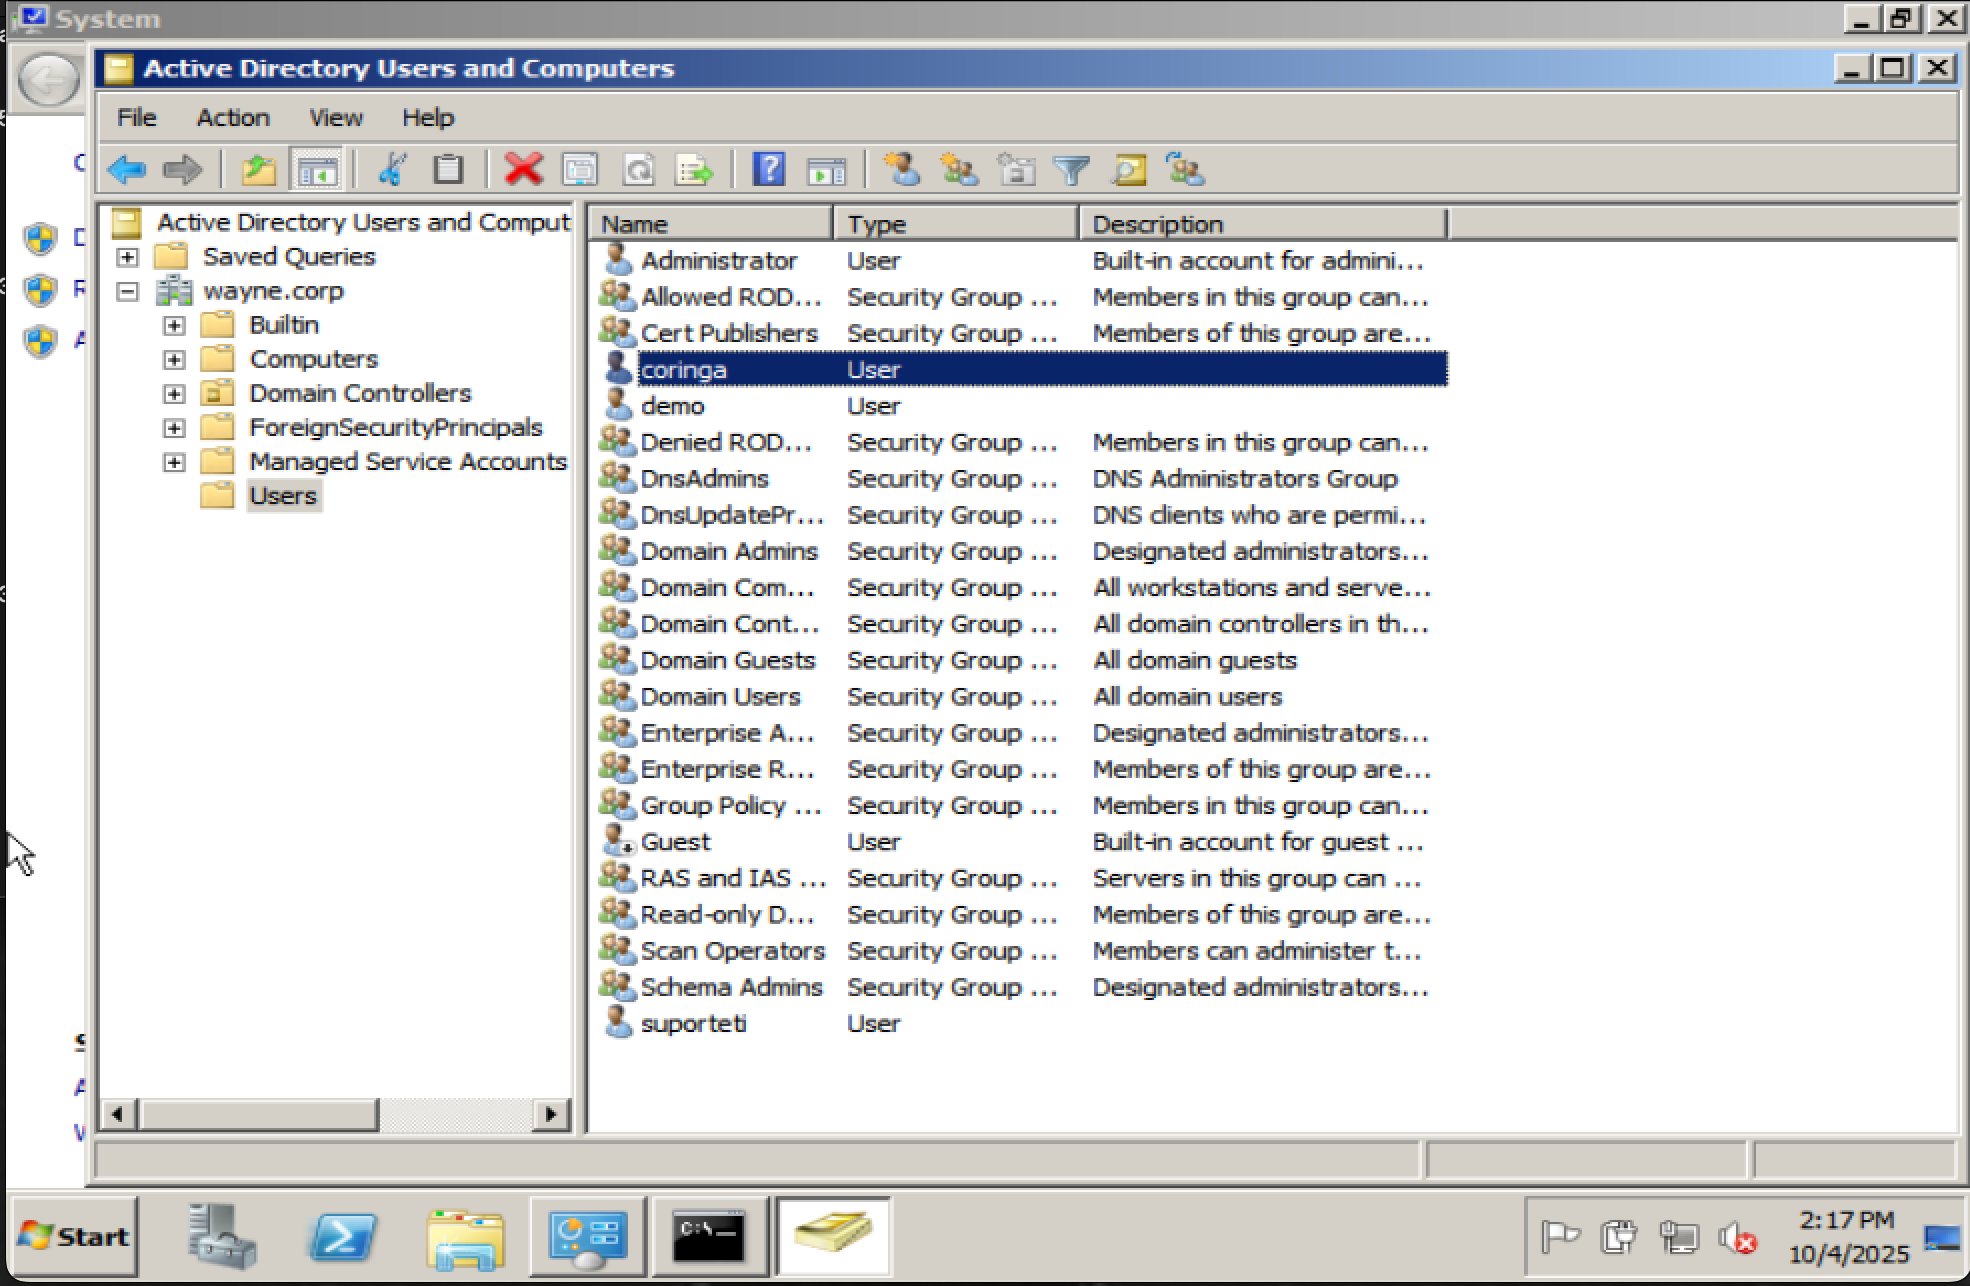The width and height of the screenshot is (1970, 1286).
Task: Select the Administrator user row
Action: [x=1022, y=261]
